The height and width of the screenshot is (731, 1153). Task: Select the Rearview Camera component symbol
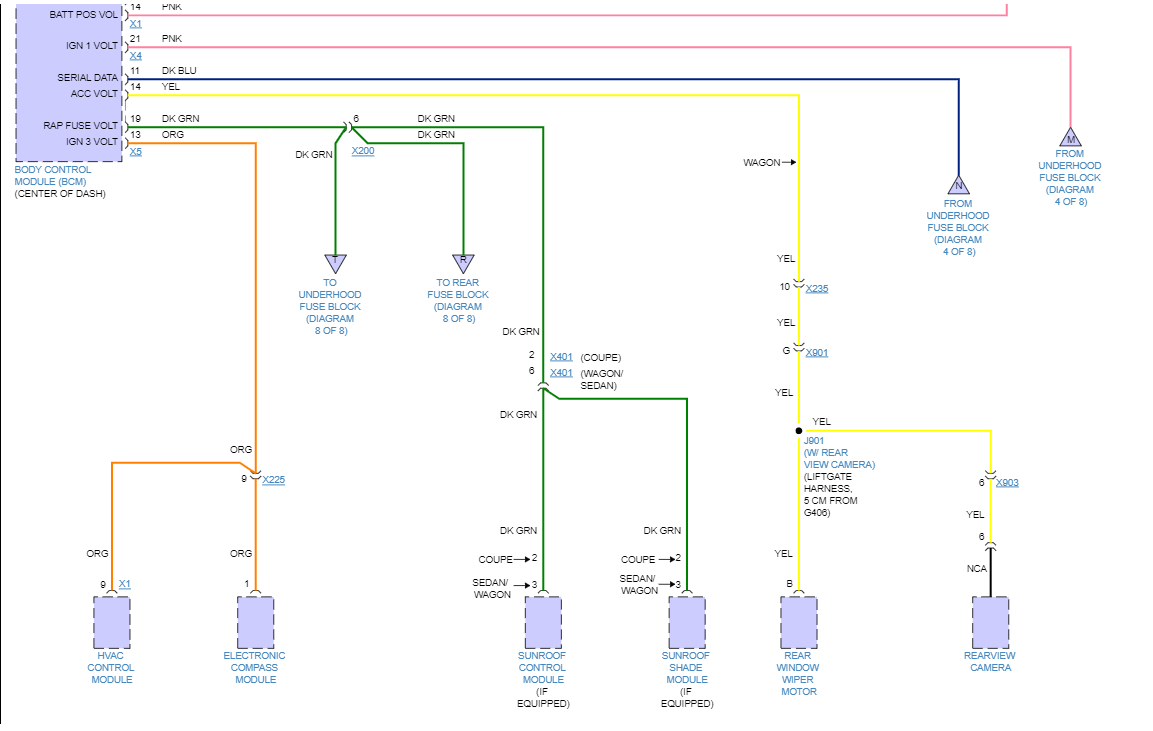pyautogui.click(x=990, y=620)
